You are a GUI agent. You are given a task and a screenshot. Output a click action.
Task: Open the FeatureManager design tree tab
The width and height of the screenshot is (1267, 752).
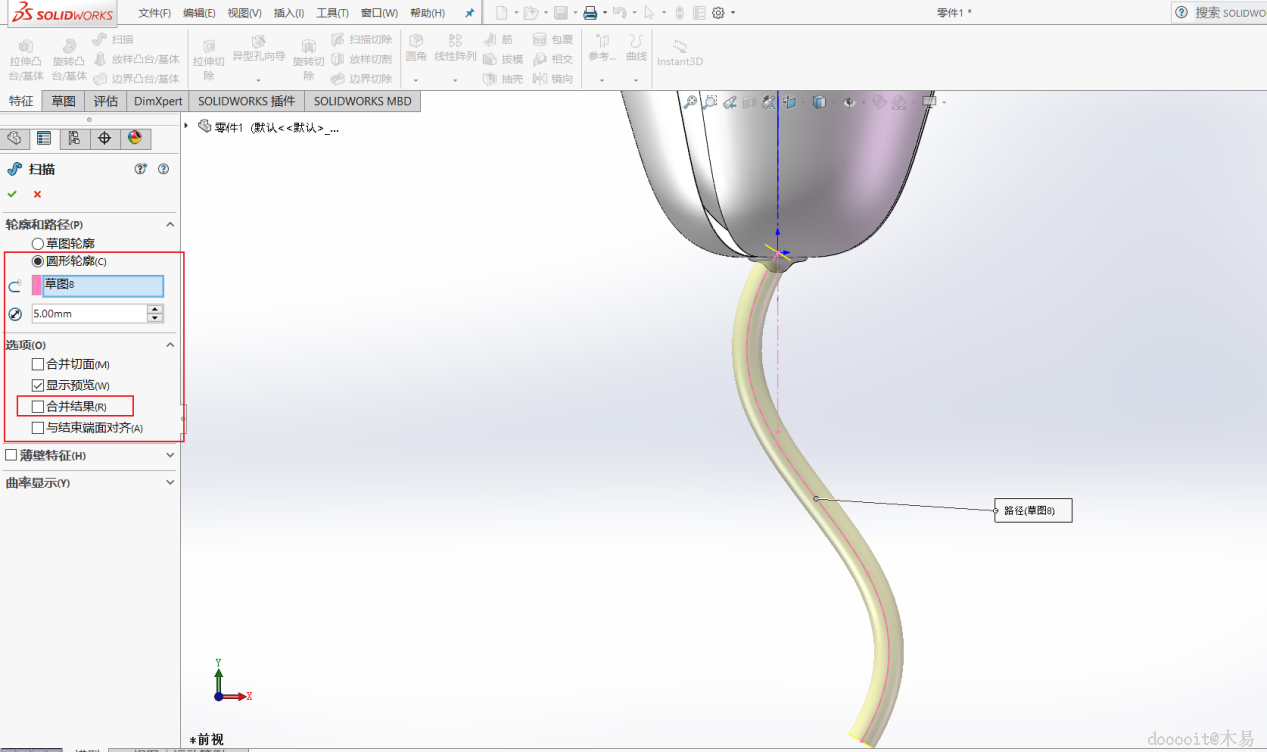[x=14, y=138]
